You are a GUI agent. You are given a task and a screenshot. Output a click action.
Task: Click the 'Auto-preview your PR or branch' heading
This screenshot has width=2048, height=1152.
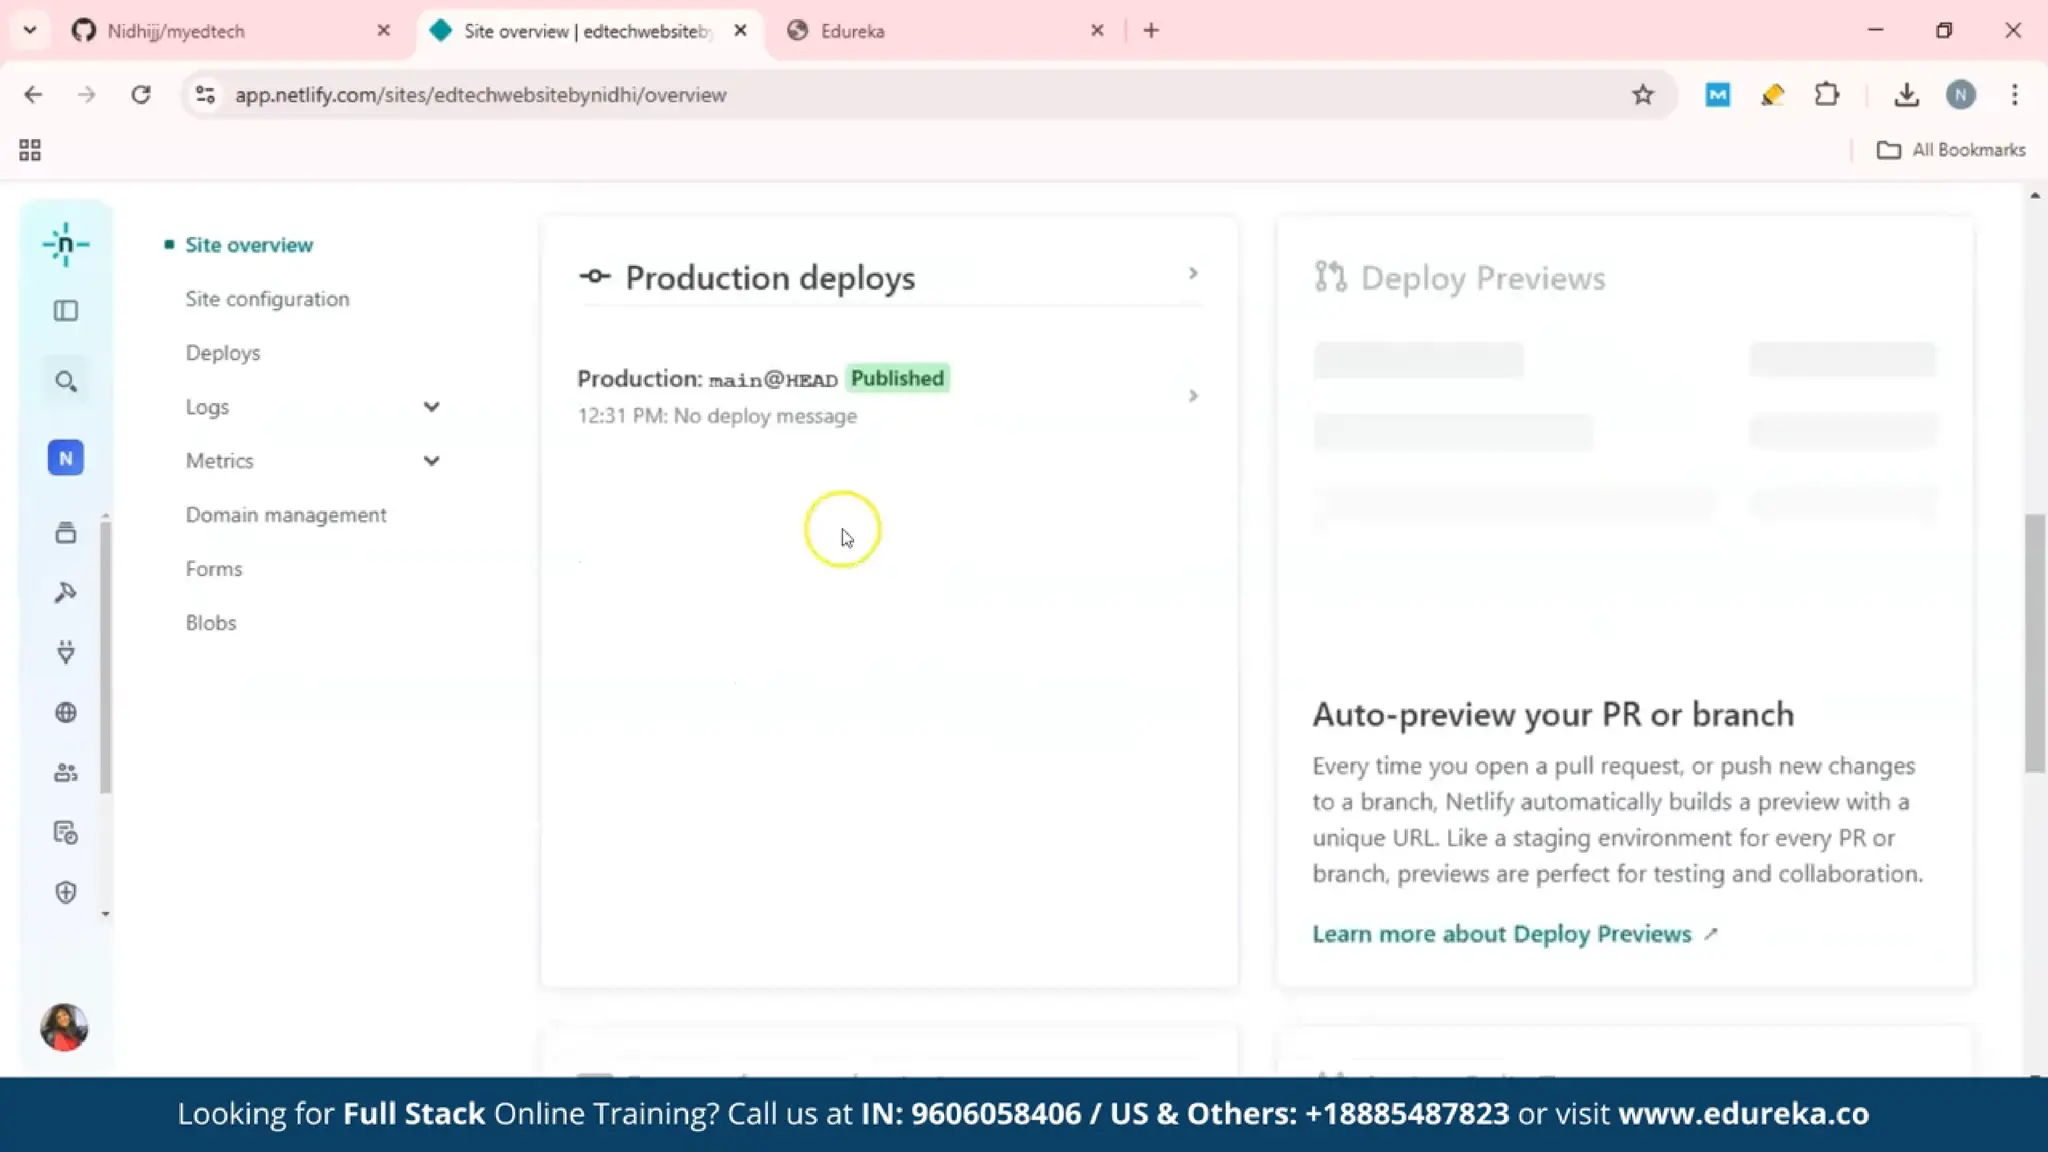coord(1553,715)
